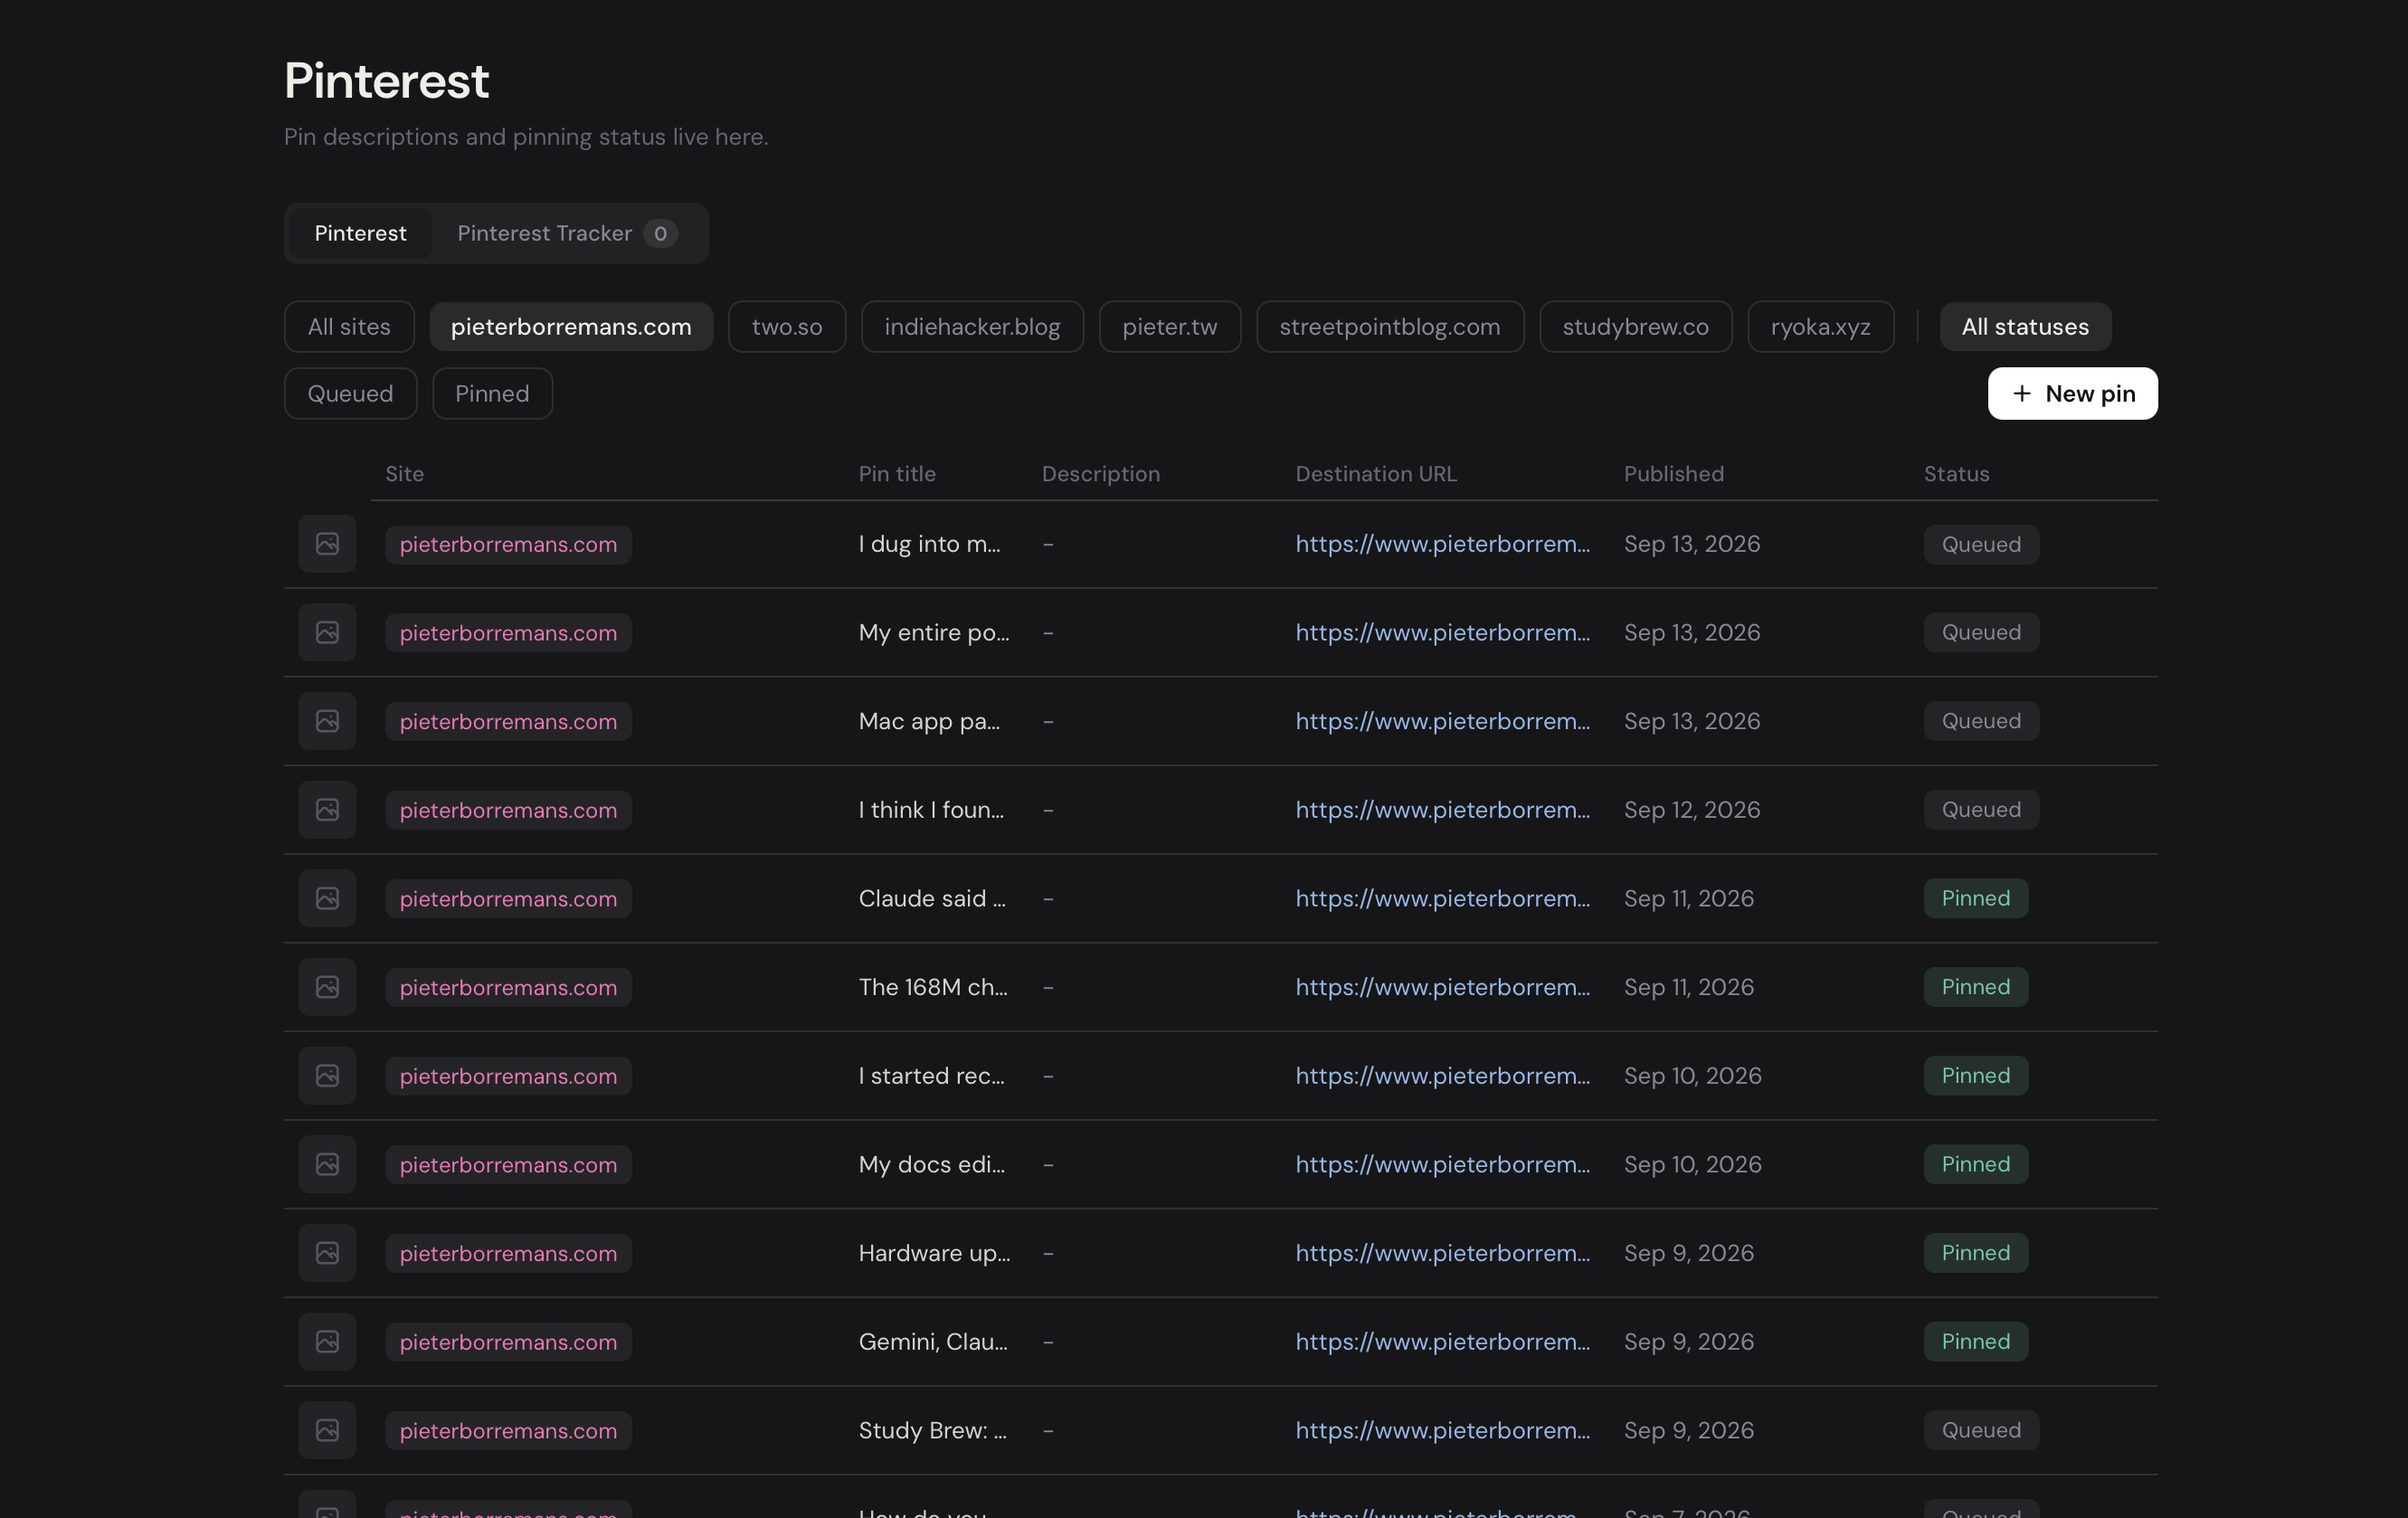Open image placeholder for 'I dug into m...' pin

click(327, 544)
